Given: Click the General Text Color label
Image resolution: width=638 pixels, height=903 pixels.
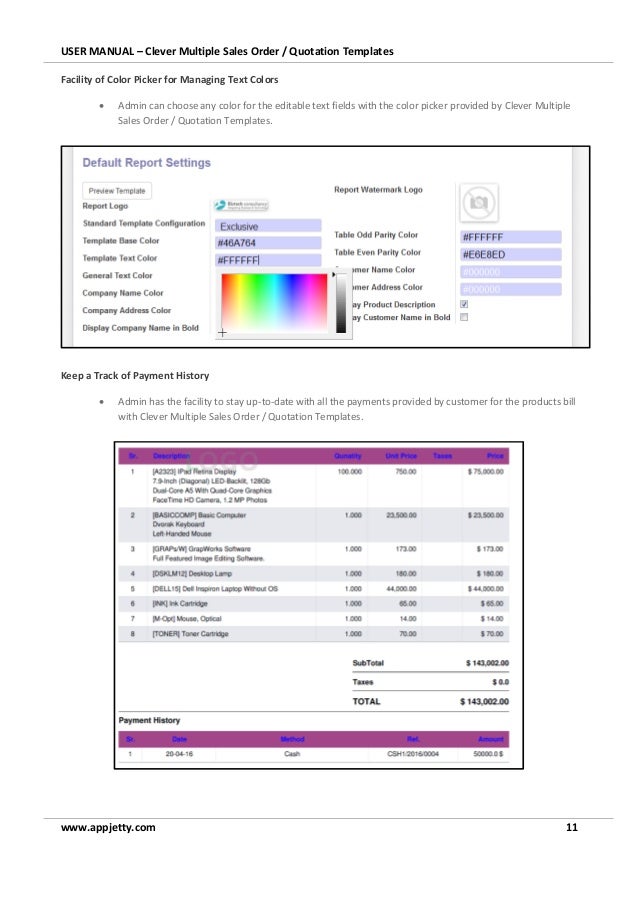Looking at the screenshot, I should coord(117,275).
